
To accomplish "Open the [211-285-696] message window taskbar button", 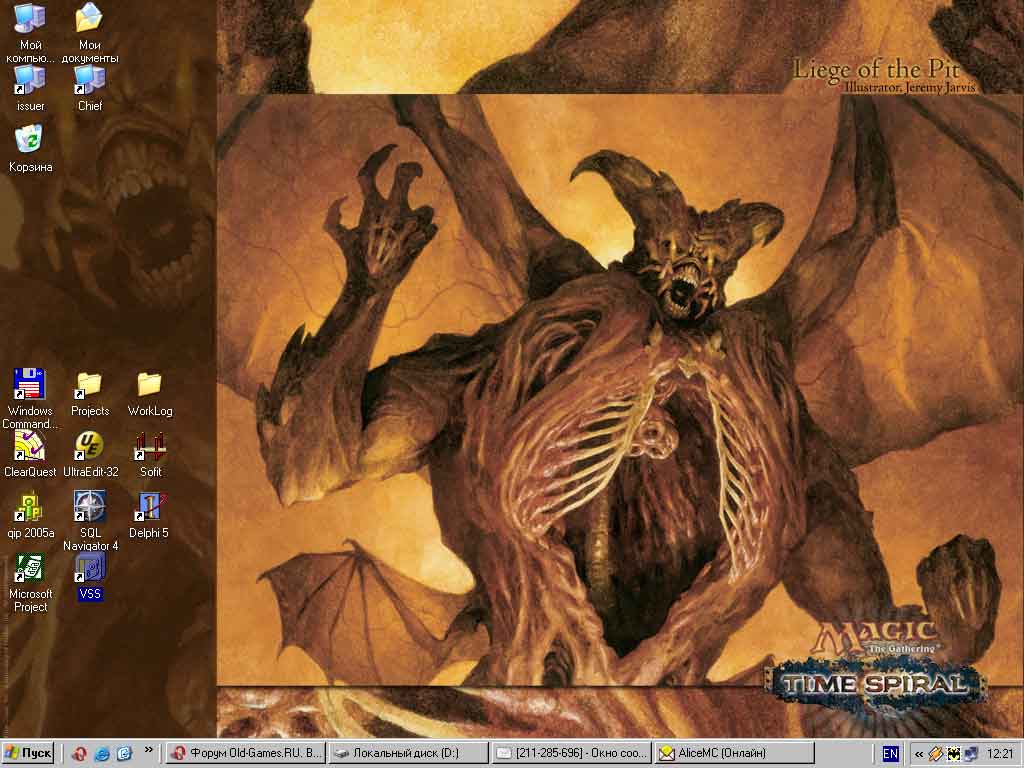I will pyautogui.click(x=571, y=753).
